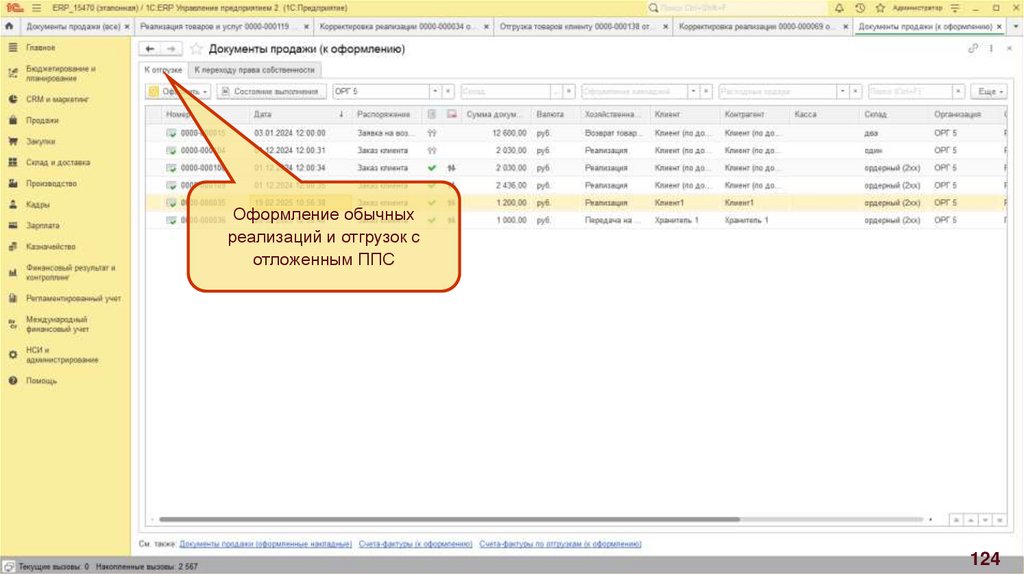Viewport: 1024px width, 574px height.
Task: Switch to К переходу права собственности tab
Action: point(254,70)
